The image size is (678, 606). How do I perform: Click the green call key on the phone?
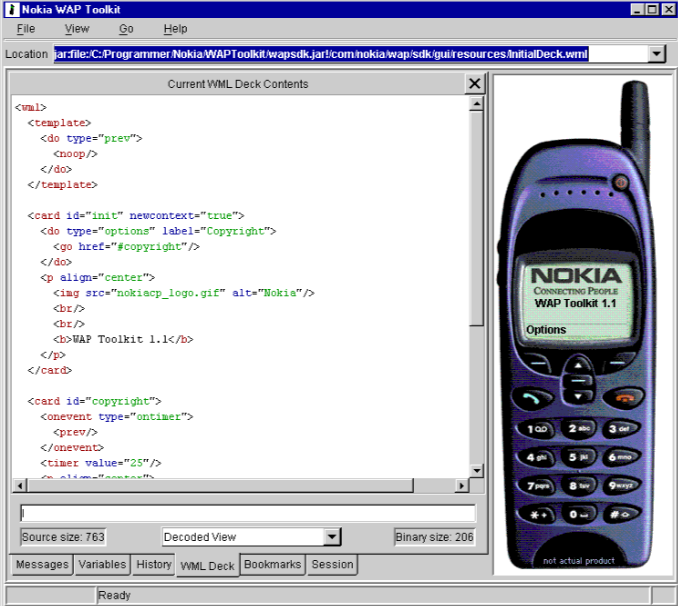pyautogui.click(x=531, y=398)
